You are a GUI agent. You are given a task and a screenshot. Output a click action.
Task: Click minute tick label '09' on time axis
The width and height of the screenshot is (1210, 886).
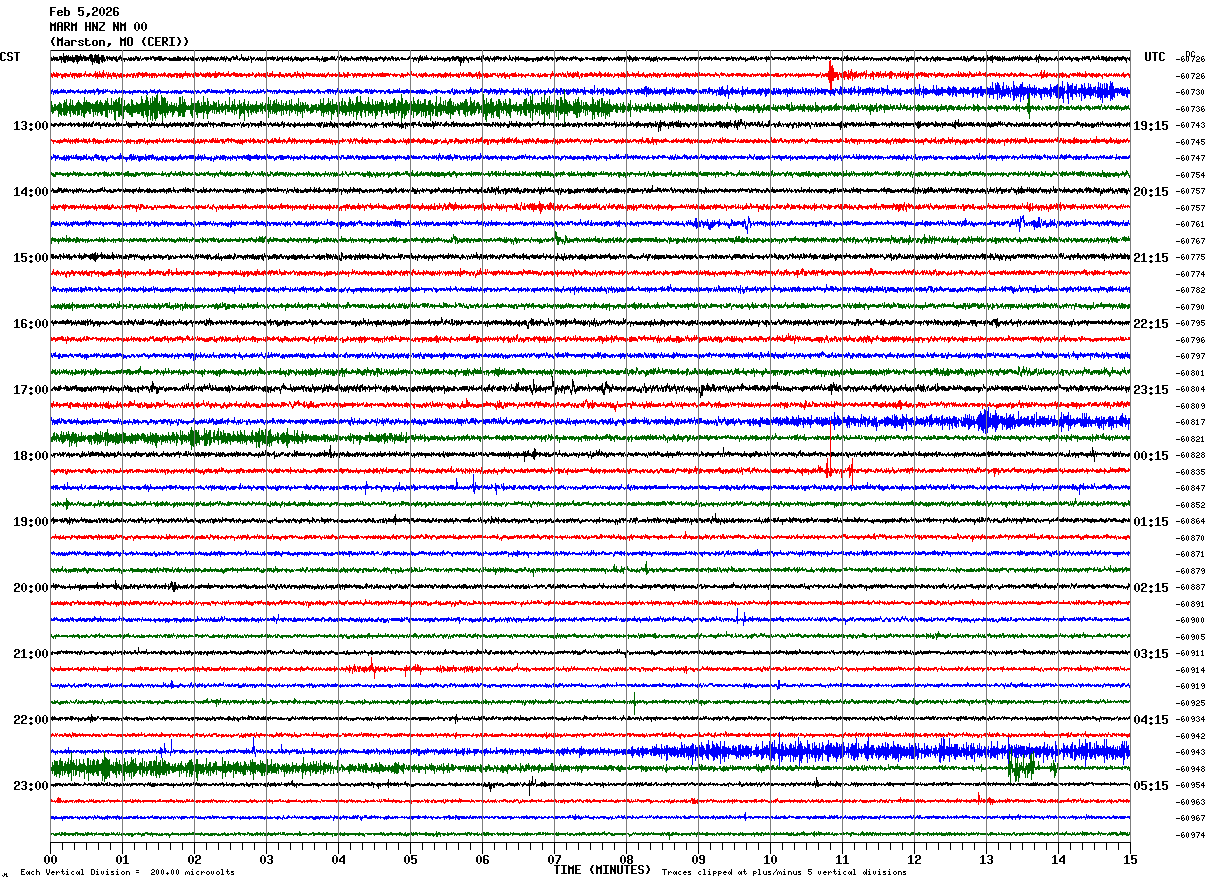[698, 859]
